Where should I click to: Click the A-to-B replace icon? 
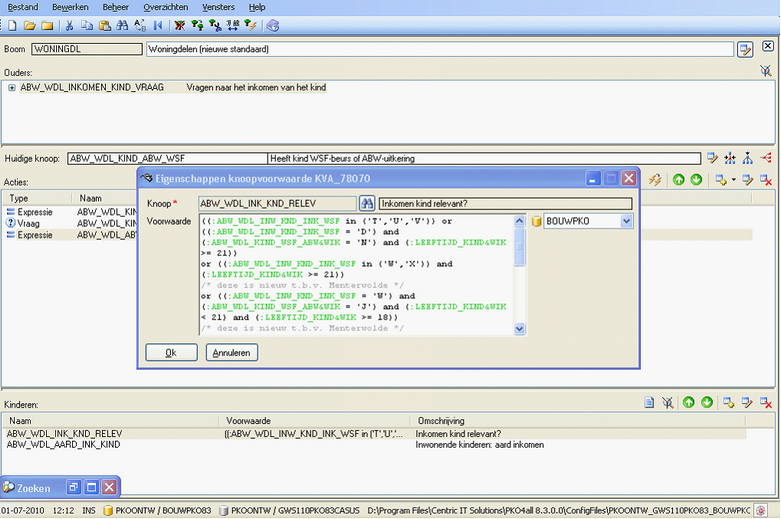140,25
